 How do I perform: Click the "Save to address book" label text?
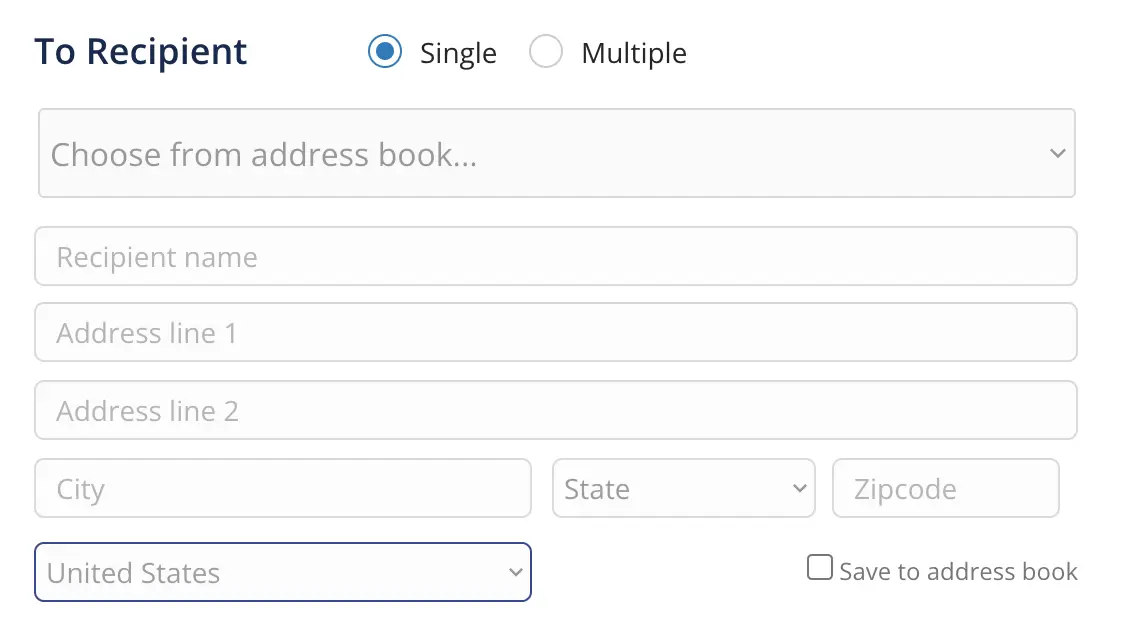[958, 572]
